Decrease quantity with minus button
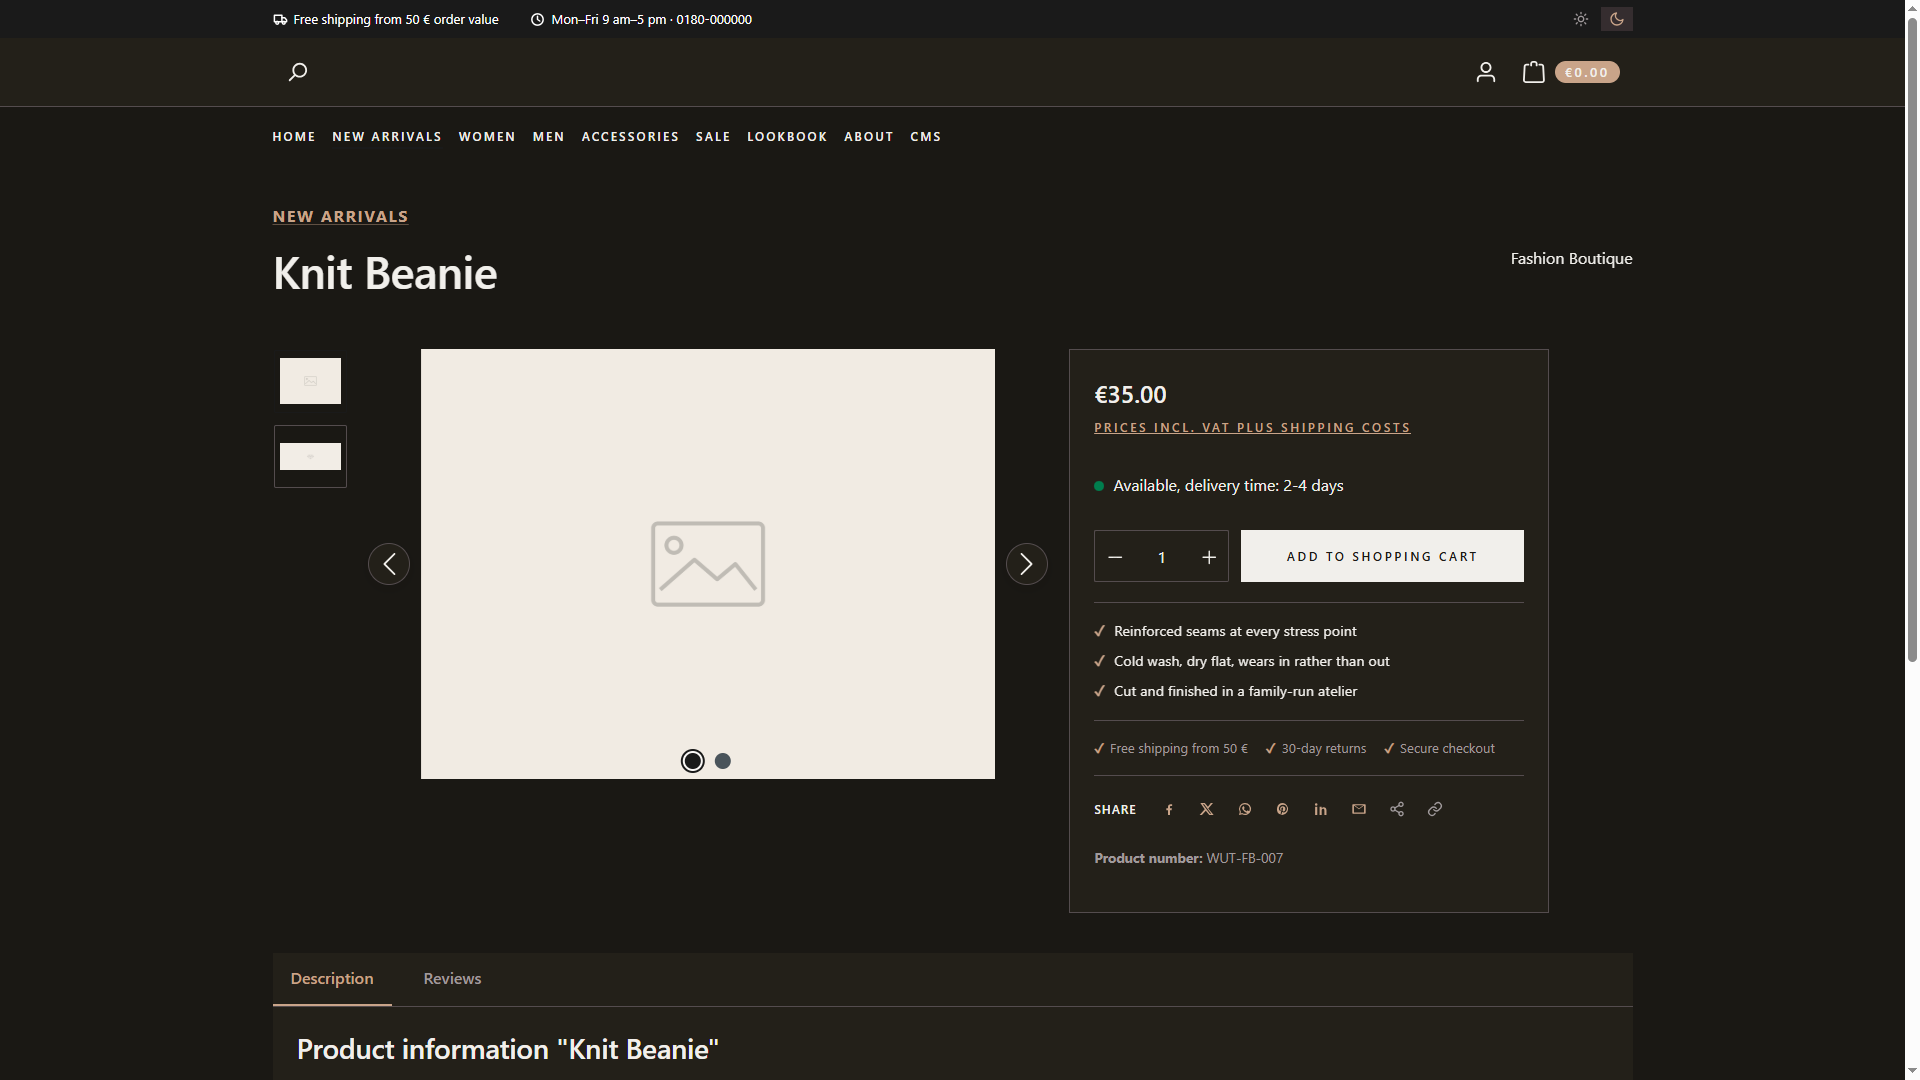This screenshot has width=1920, height=1080. 1115,557
